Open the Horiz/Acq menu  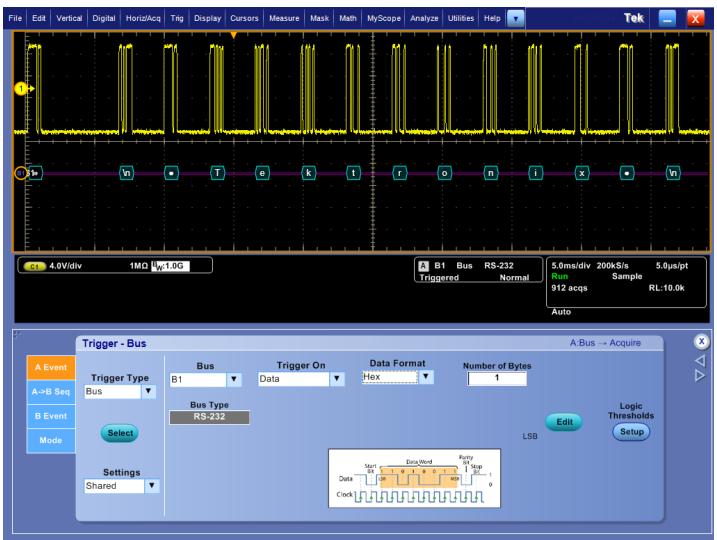point(143,18)
